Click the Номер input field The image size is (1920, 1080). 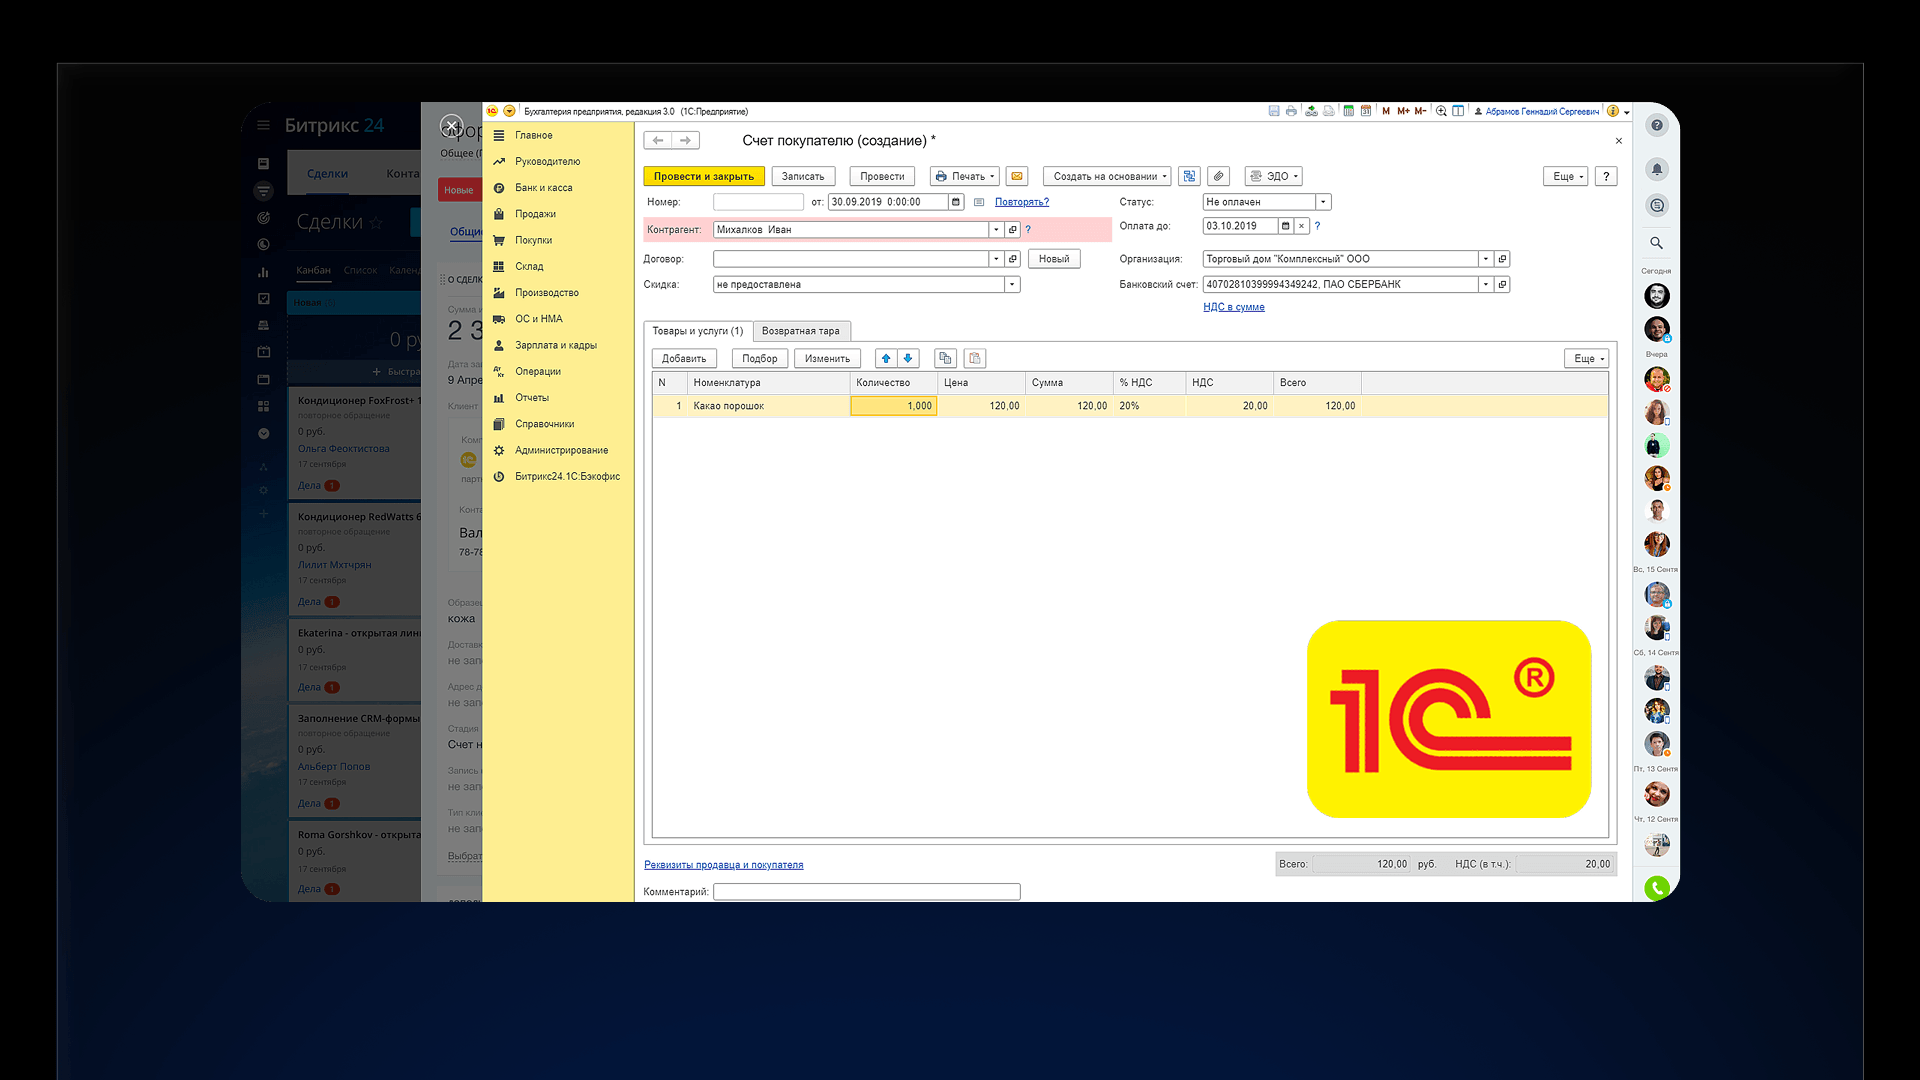click(758, 202)
